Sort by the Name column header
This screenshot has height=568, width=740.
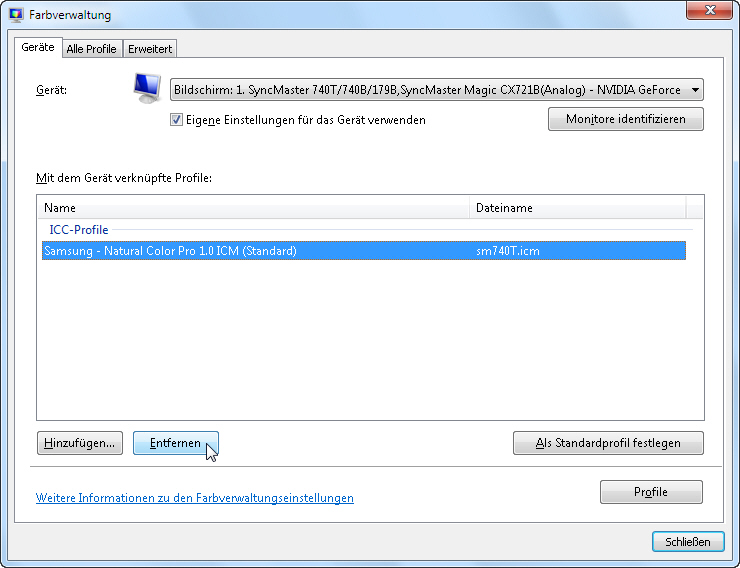pos(252,208)
